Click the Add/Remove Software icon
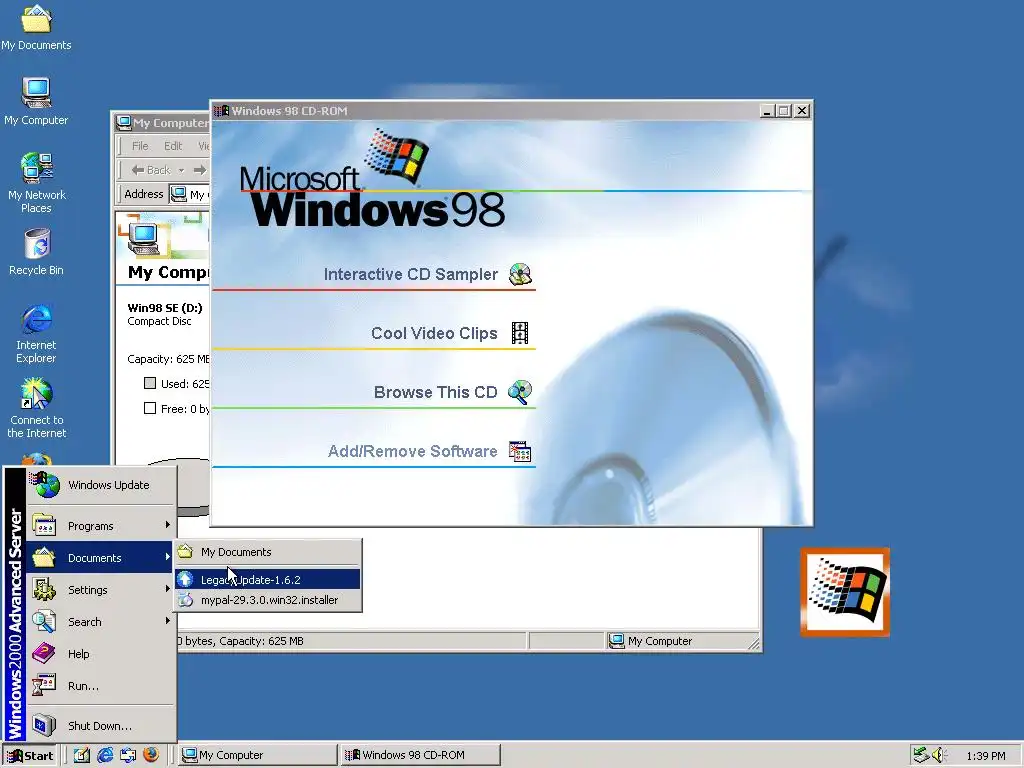This screenshot has height=768, width=1024. click(x=520, y=451)
